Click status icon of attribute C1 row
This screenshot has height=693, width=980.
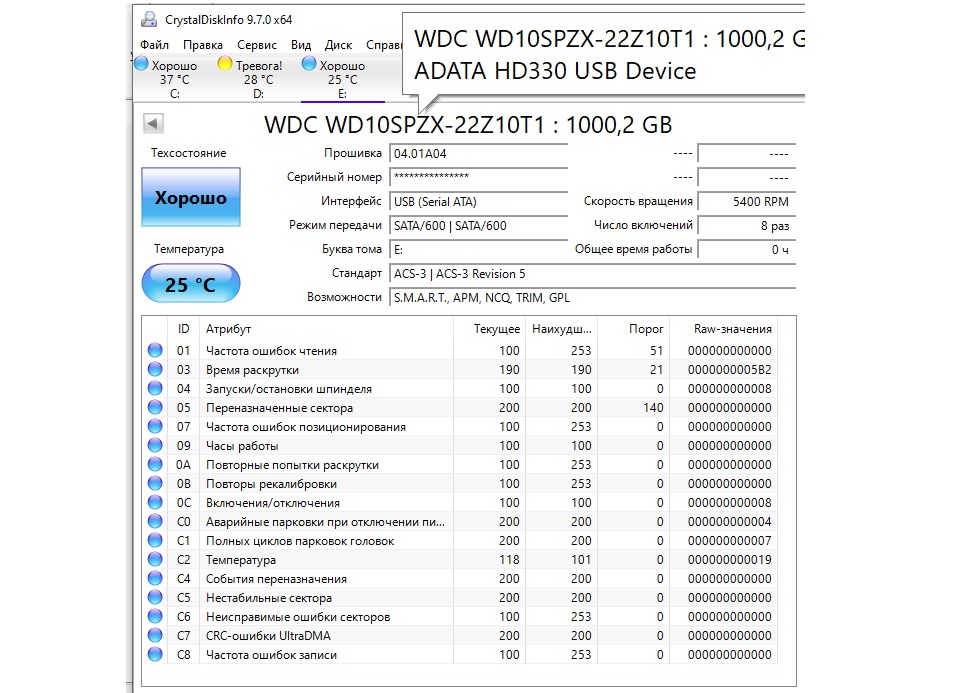point(155,540)
